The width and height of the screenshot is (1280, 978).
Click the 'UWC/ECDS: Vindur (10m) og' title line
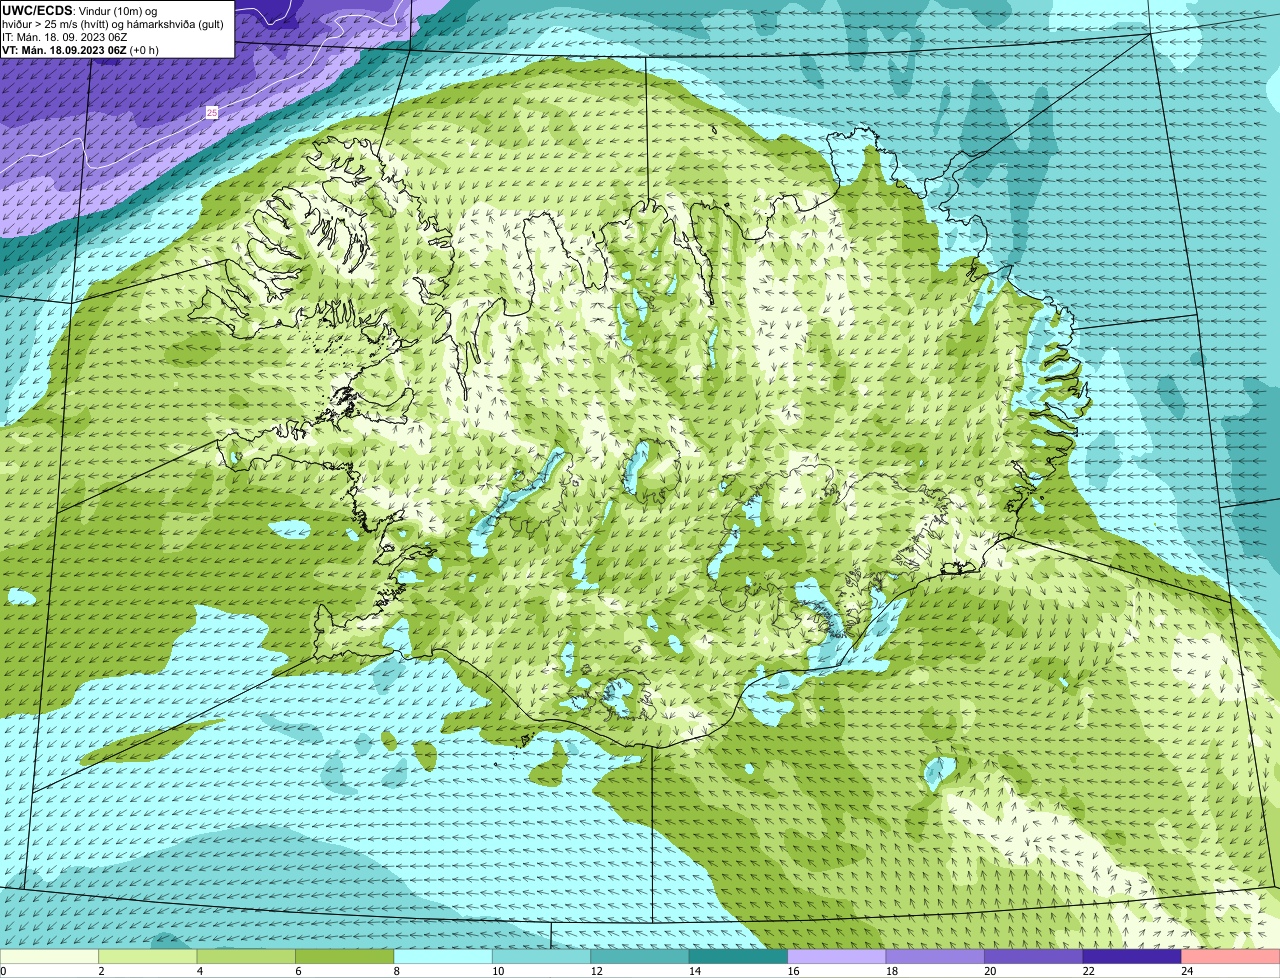click(80, 10)
